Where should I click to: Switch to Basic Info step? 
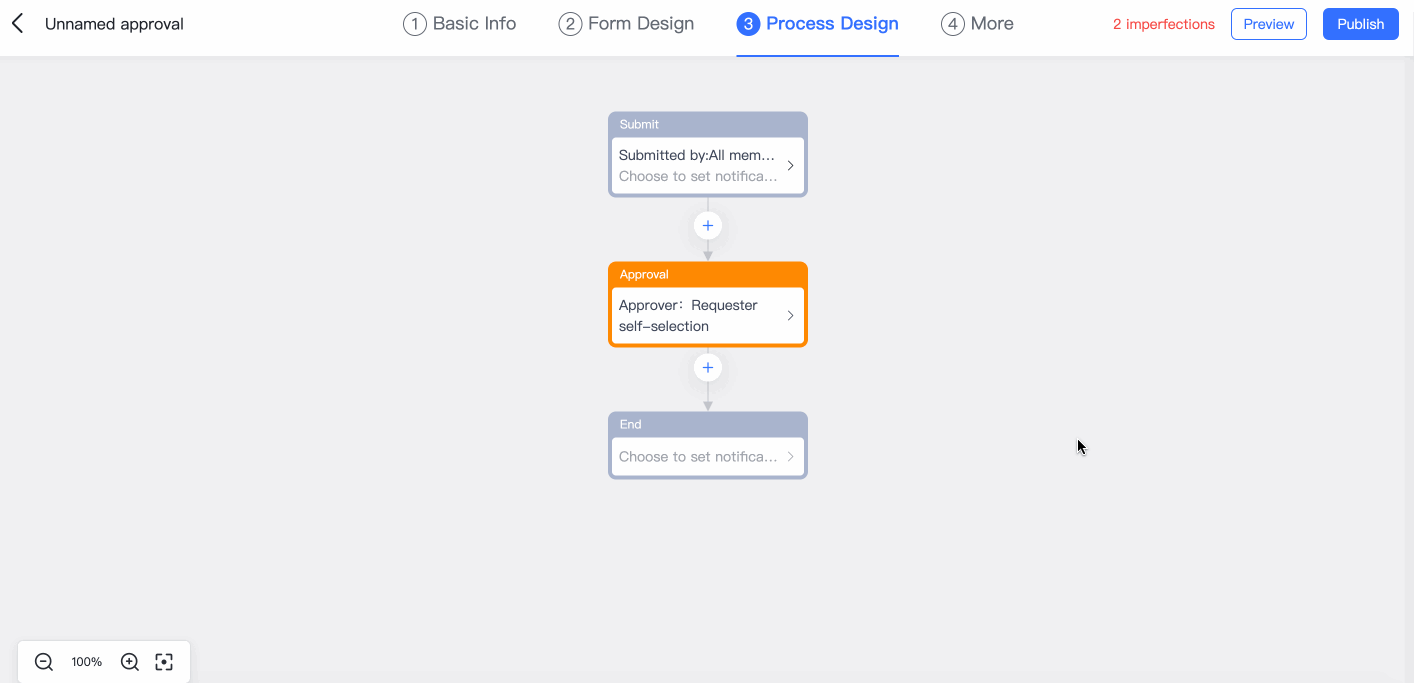(x=460, y=24)
